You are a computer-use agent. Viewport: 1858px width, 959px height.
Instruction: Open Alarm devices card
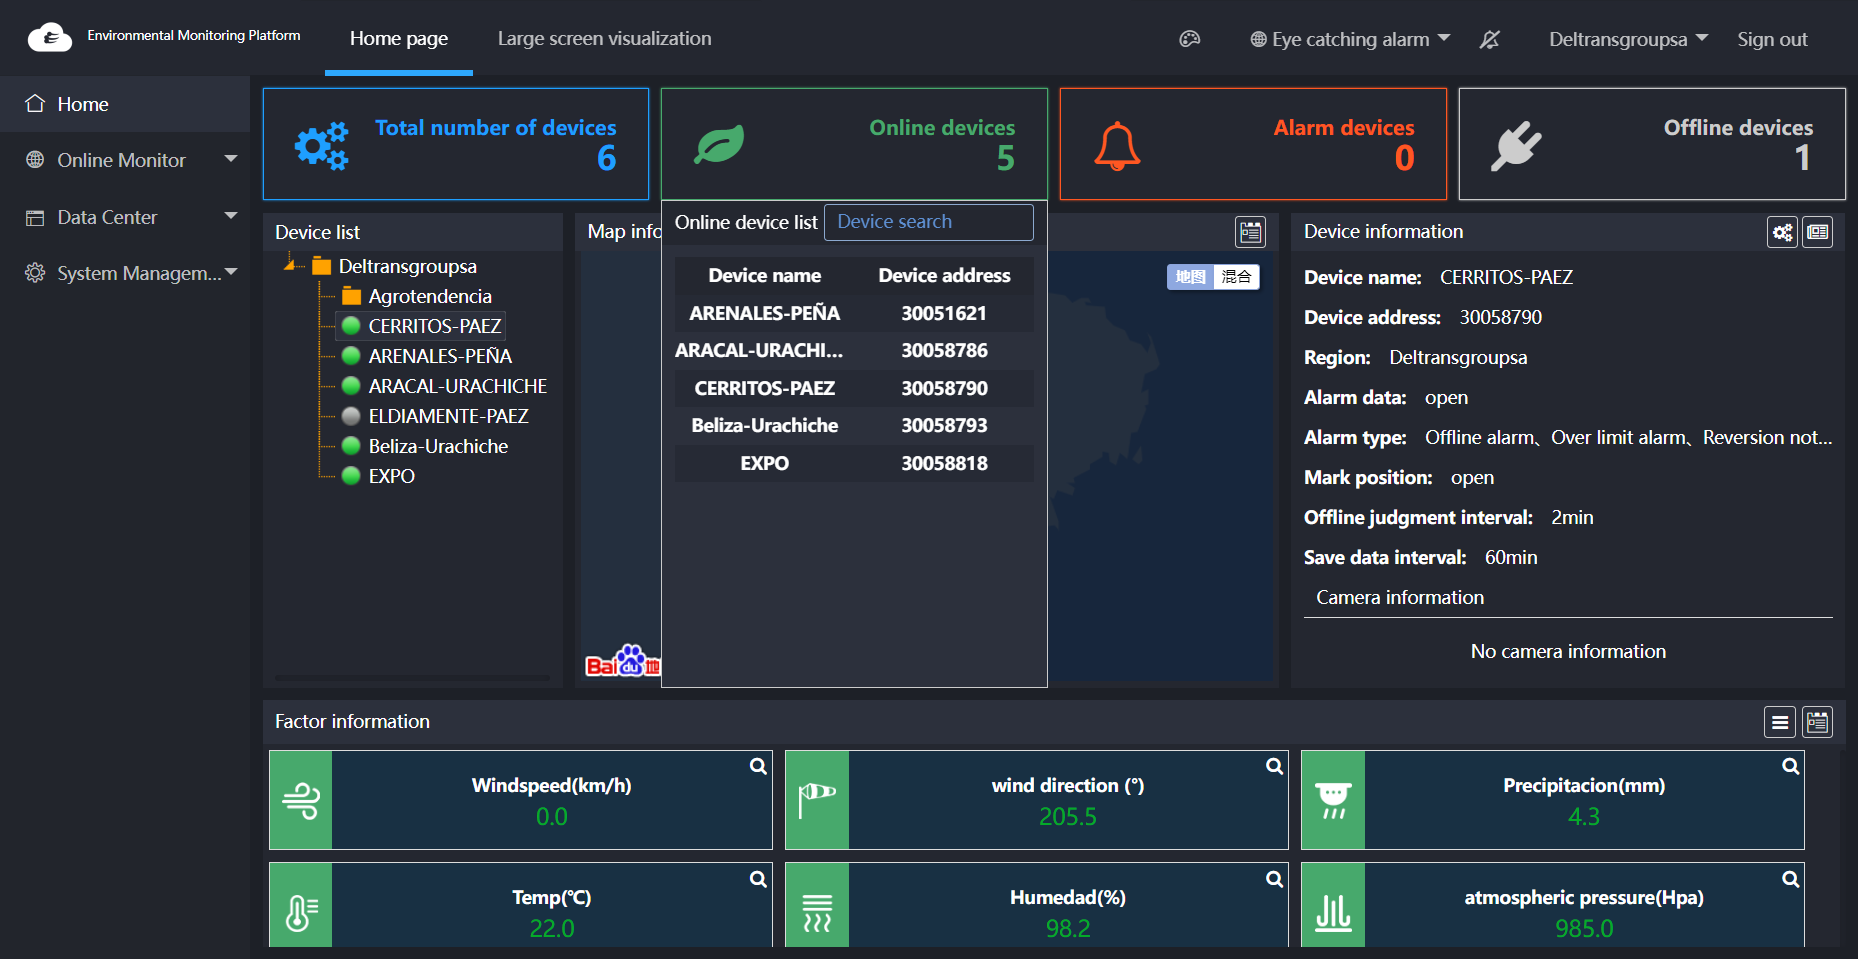pyautogui.click(x=1253, y=144)
